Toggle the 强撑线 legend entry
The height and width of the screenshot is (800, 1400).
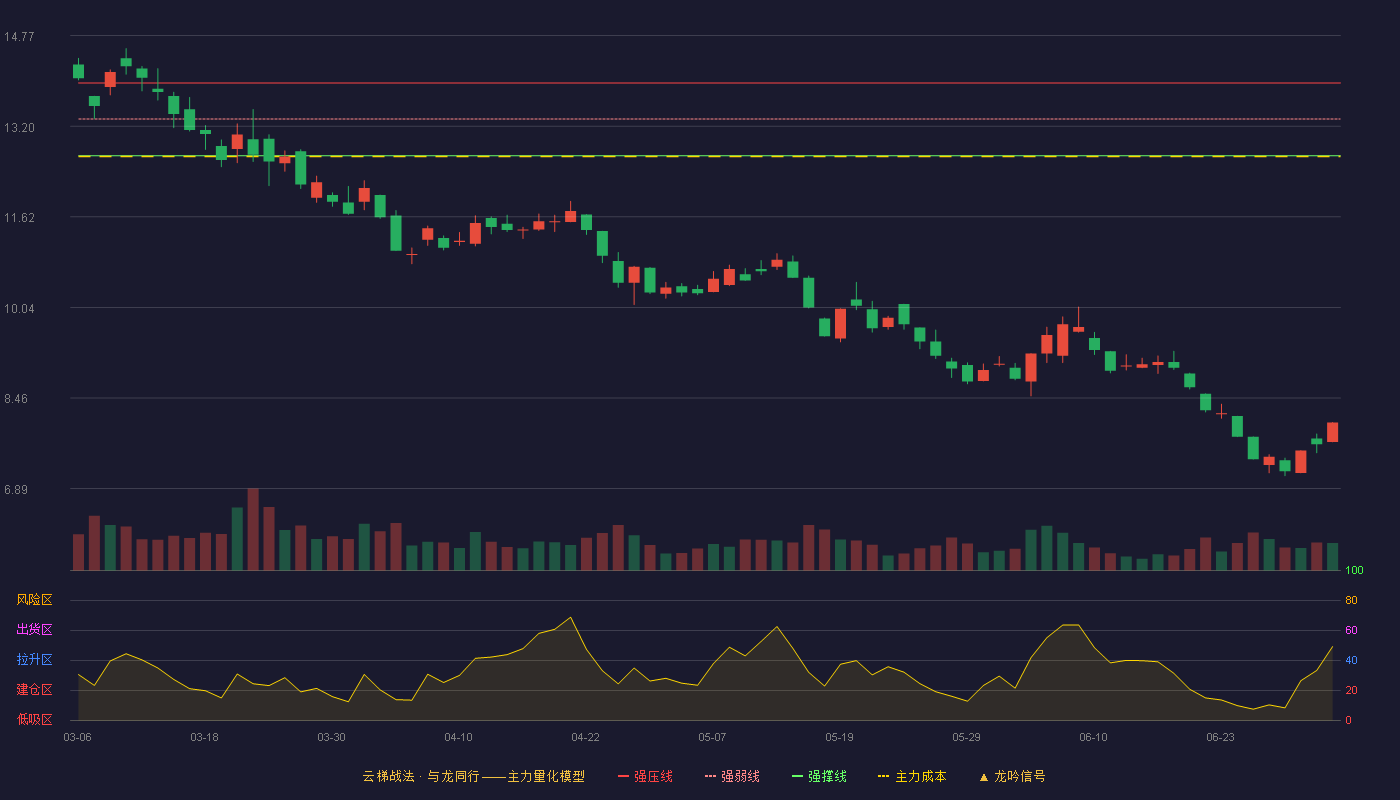tap(819, 776)
